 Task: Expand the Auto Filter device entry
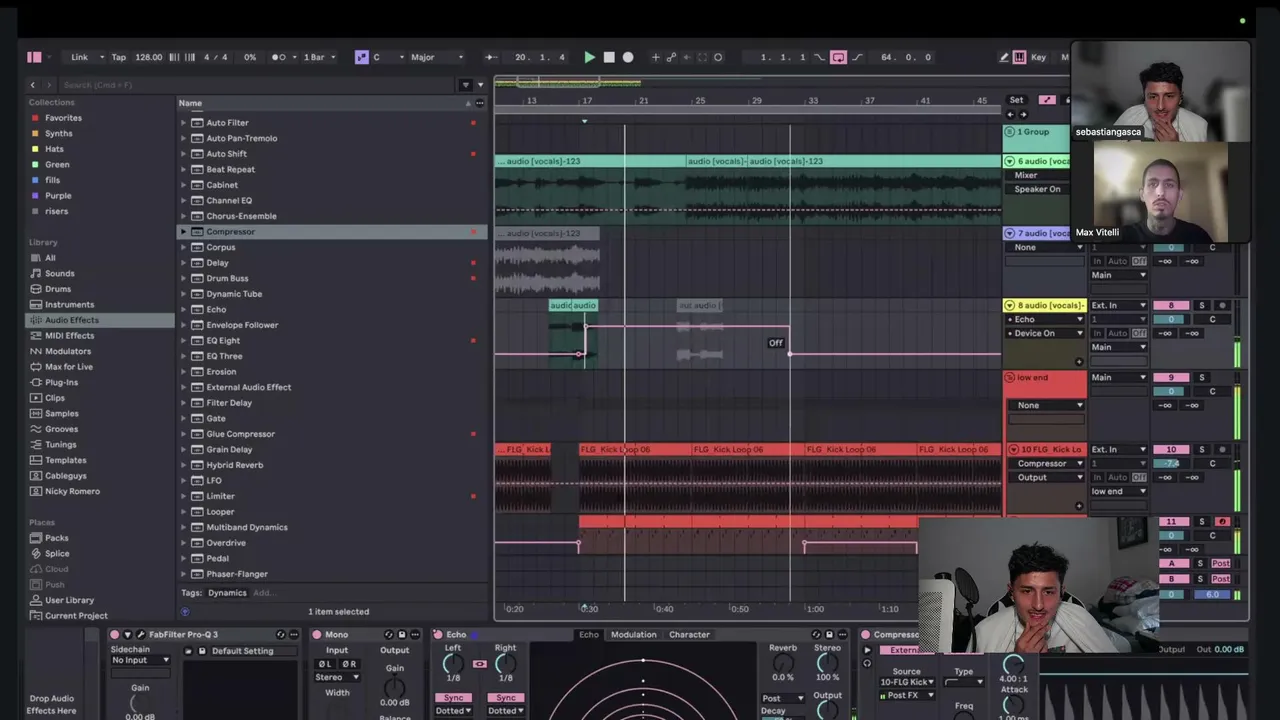pos(183,123)
